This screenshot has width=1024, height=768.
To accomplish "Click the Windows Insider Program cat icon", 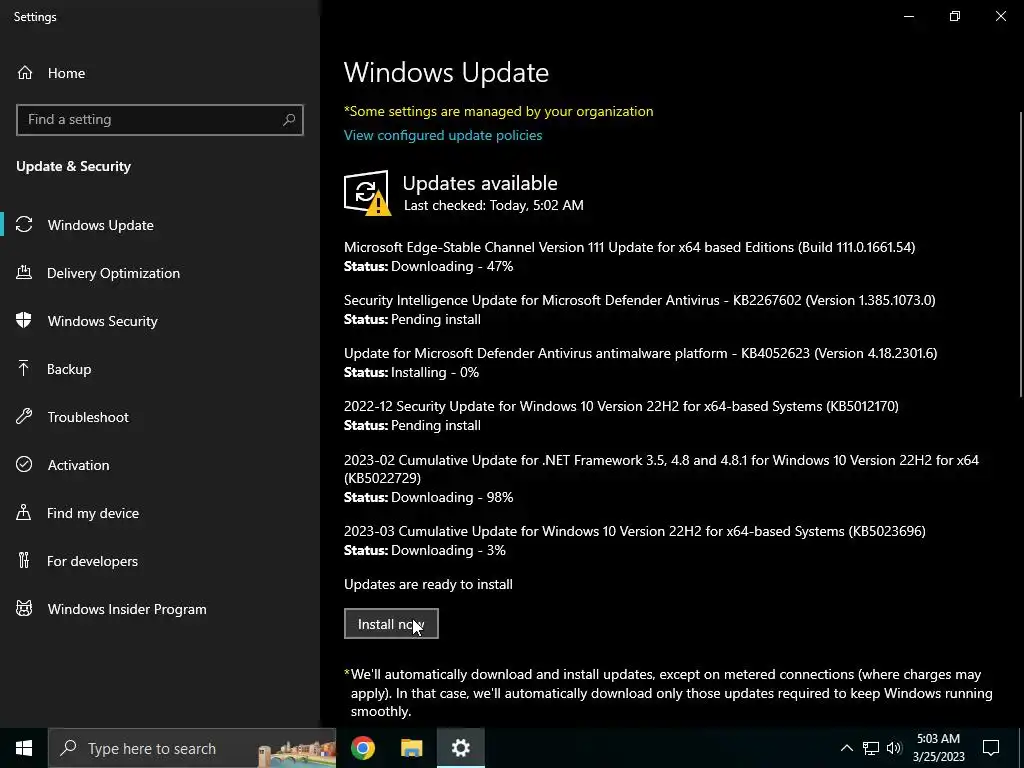I will tap(24, 609).
